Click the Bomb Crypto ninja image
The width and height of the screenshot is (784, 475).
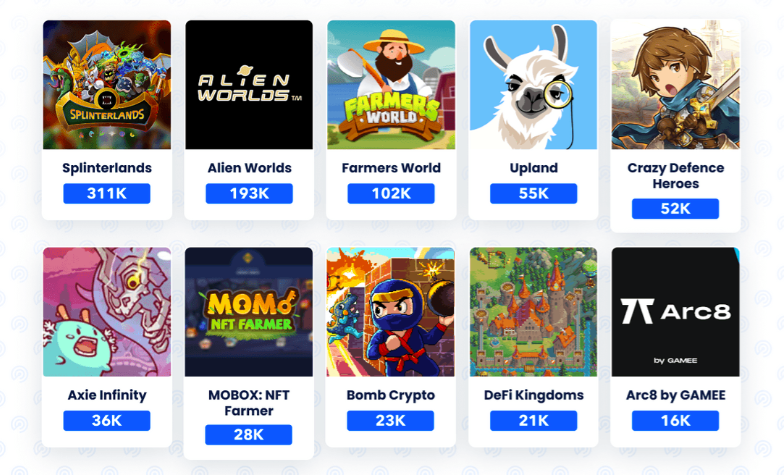tap(391, 312)
